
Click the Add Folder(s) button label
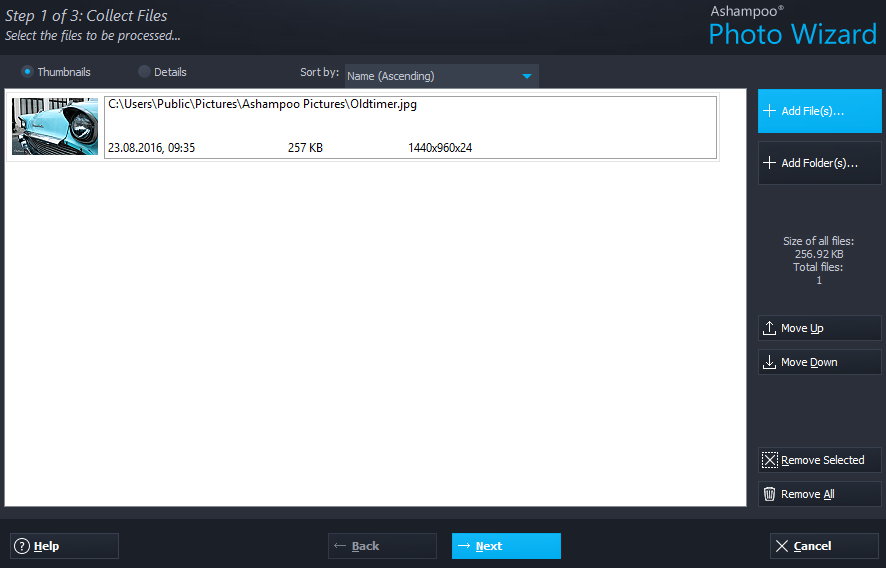point(819,163)
